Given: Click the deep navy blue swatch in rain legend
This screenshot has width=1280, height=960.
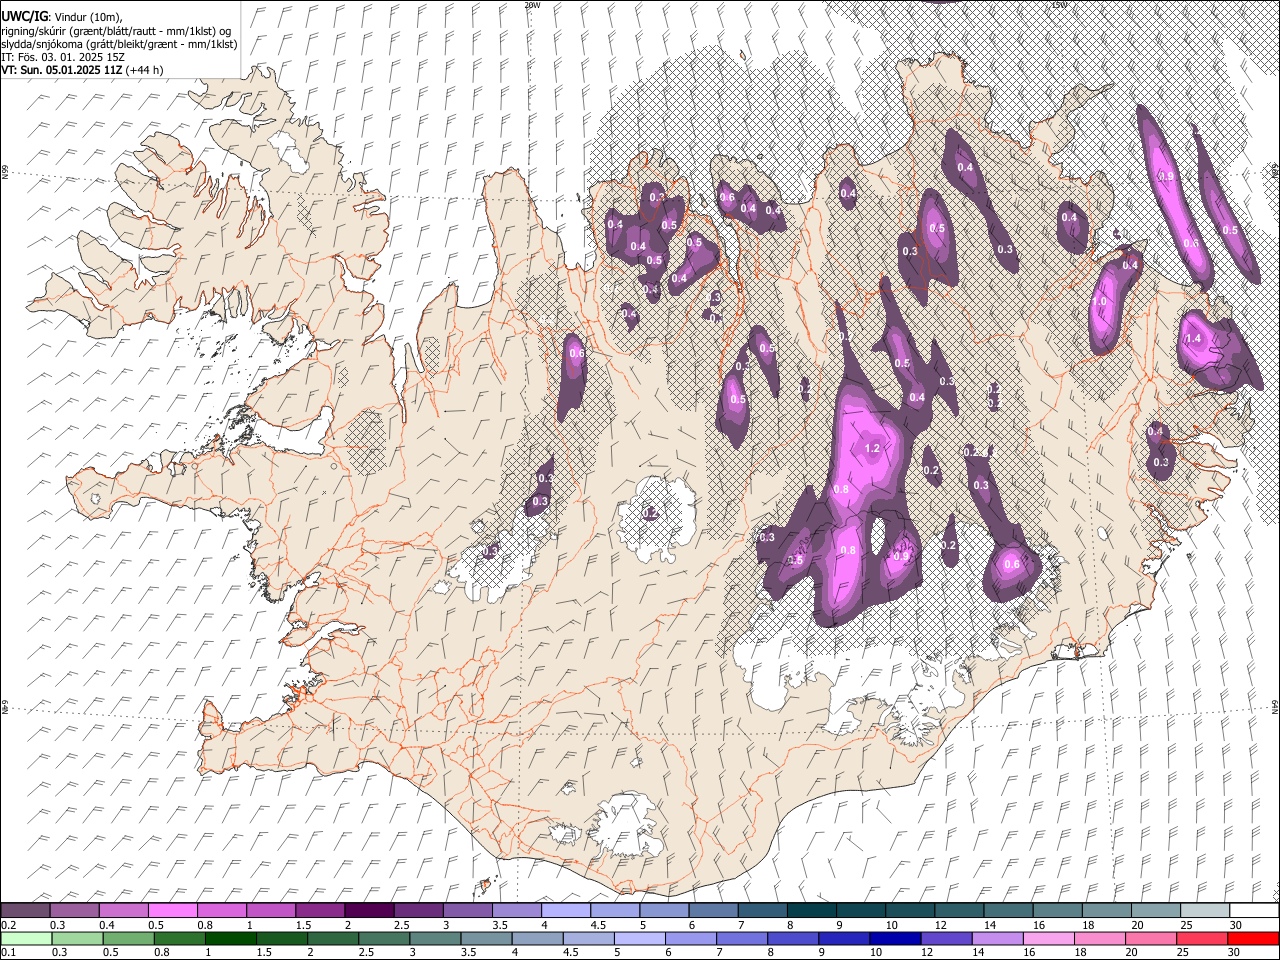Looking at the screenshot, I should point(895,938).
